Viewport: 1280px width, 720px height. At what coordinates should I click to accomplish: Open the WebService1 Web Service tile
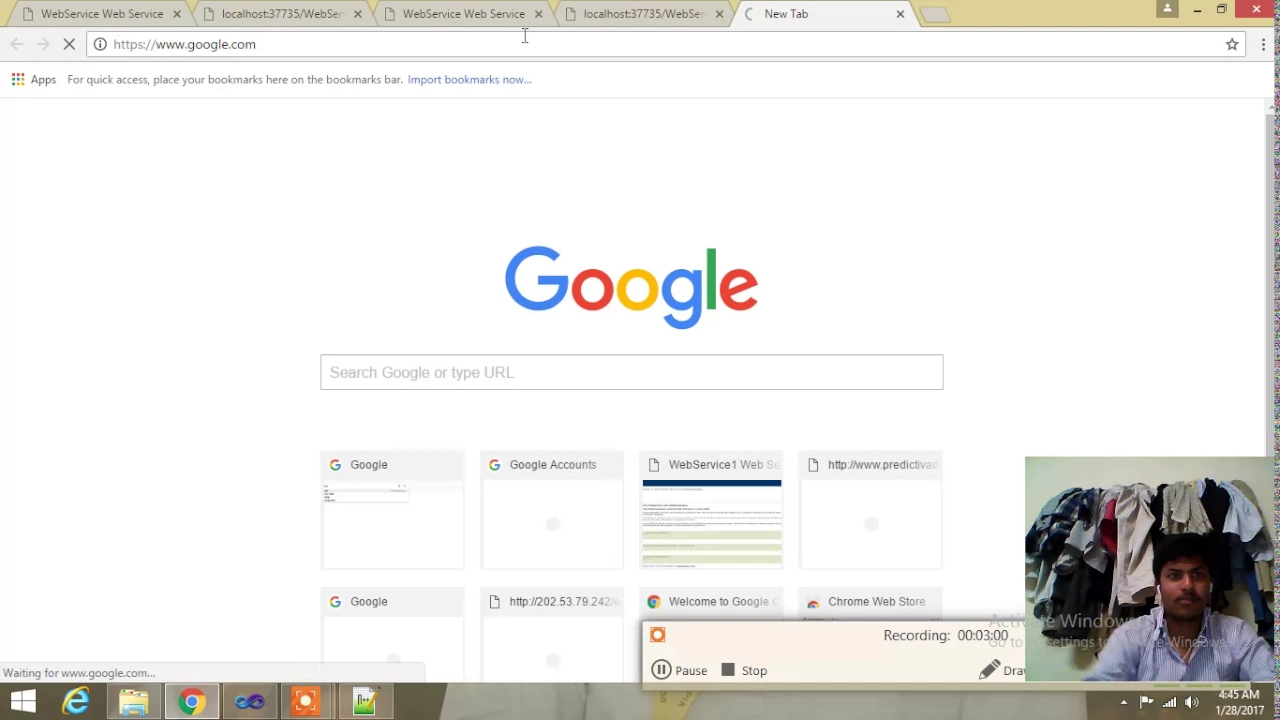point(711,511)
